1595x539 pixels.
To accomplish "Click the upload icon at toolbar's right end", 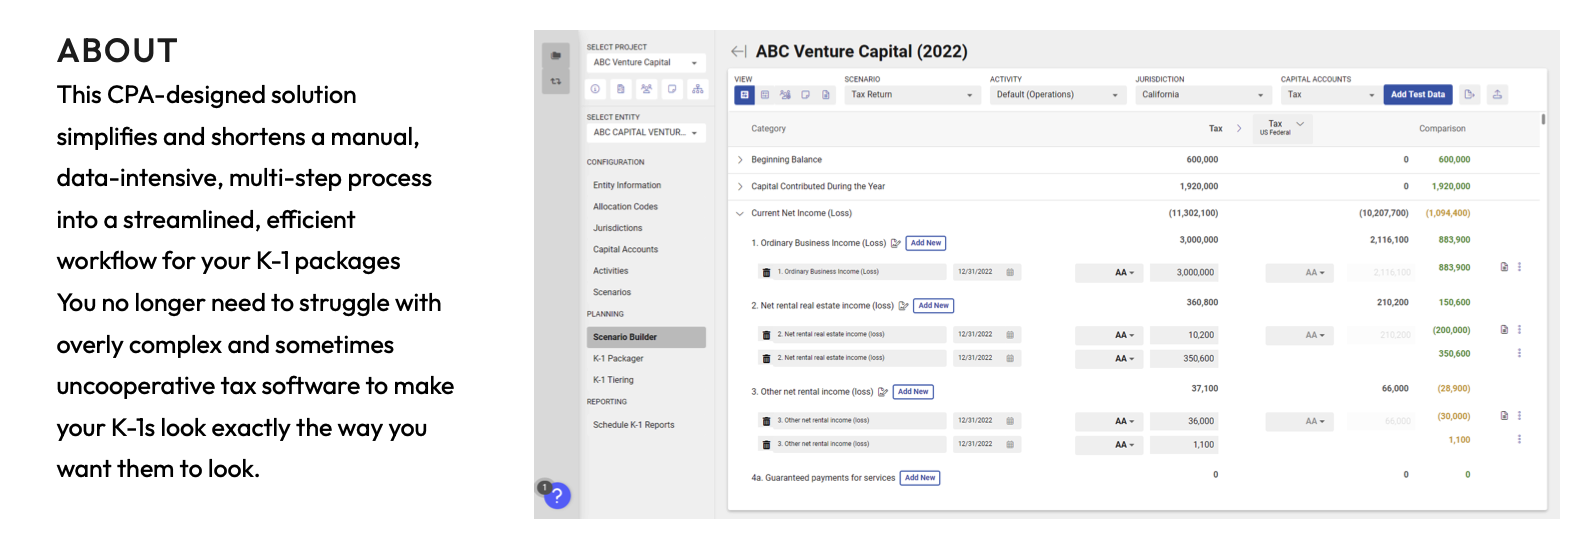I will coord(1497,95).
